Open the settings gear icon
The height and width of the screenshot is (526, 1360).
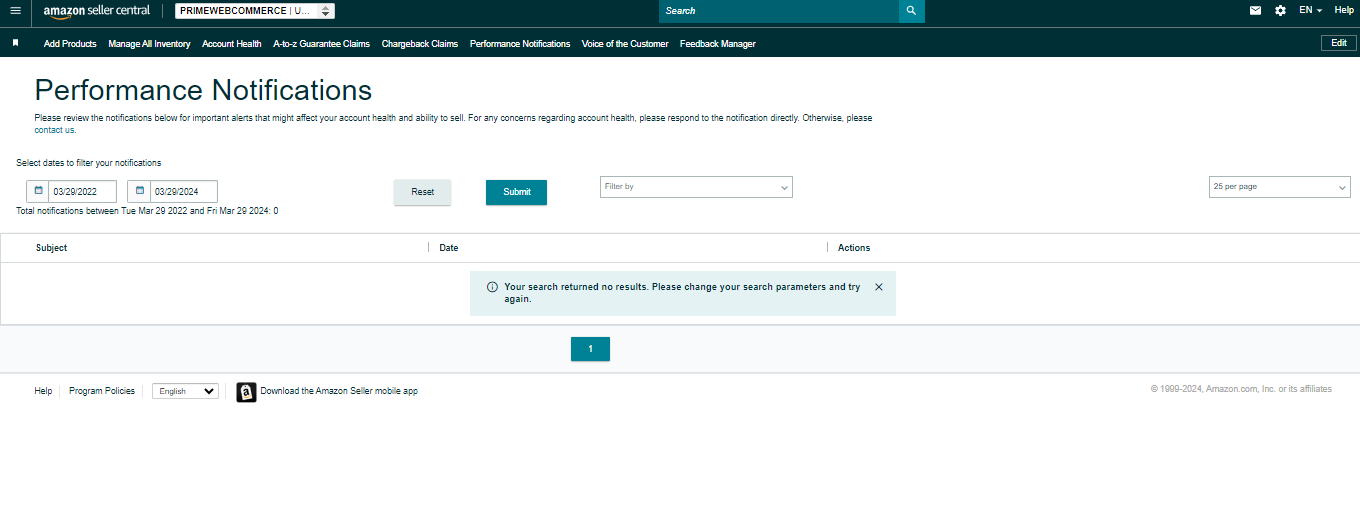[1280, 10]
